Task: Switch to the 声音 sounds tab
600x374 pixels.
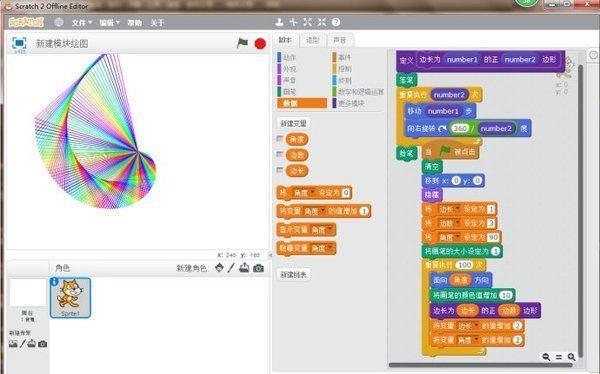Action: point(339,40)
